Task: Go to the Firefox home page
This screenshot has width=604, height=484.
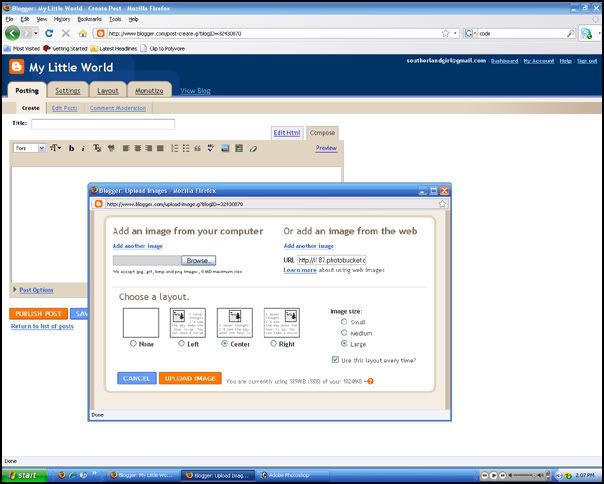Action: tap(82, 34)
